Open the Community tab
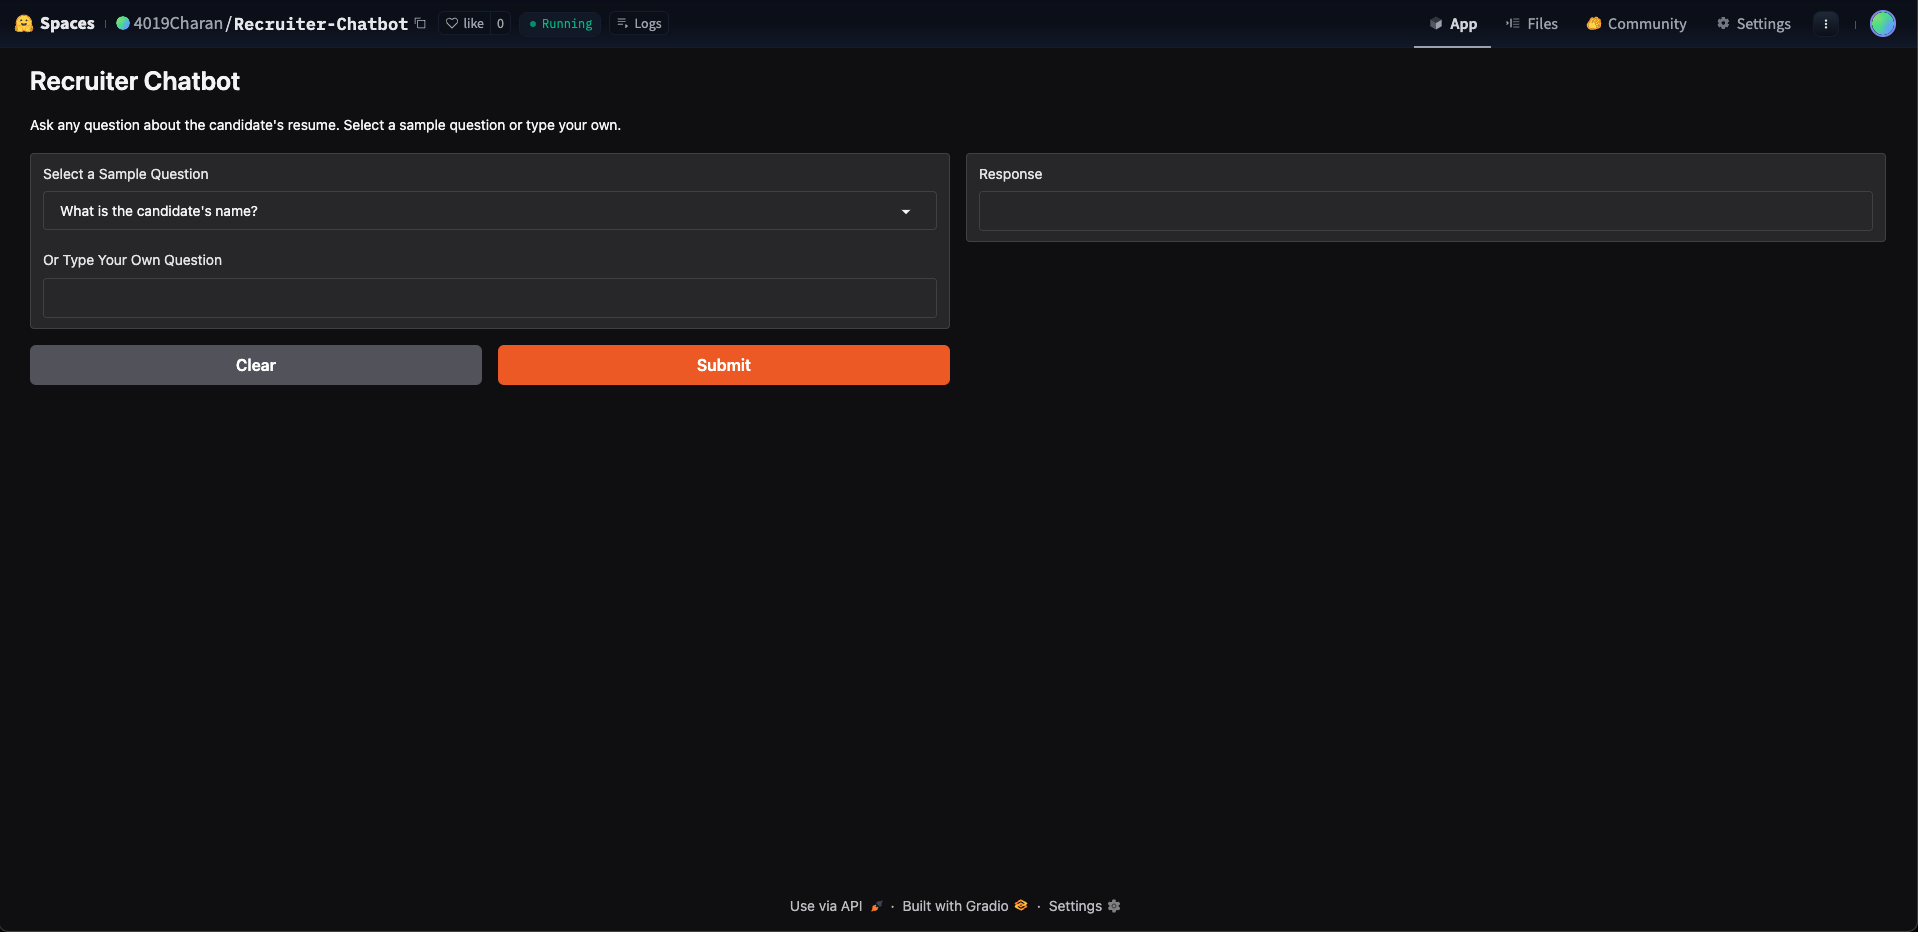The height and width of the screenshot is (932, 1918). pyautogui.click(x=1636, y=23)
